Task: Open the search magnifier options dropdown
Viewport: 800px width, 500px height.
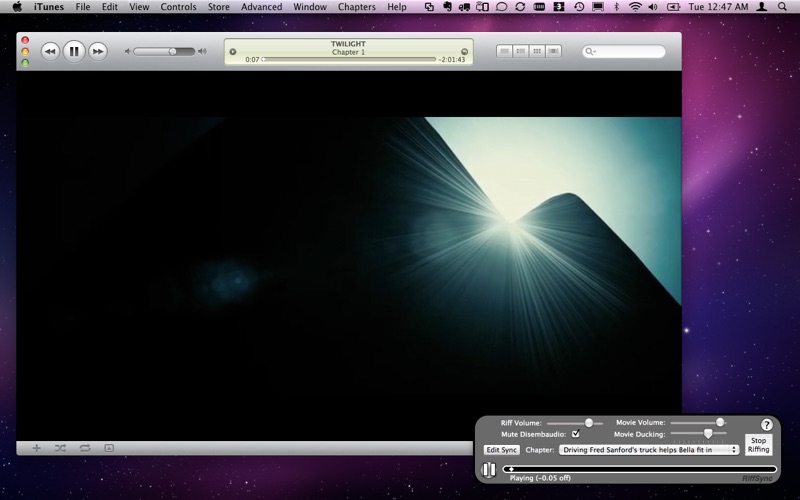Action: click(x=591, y=52)
